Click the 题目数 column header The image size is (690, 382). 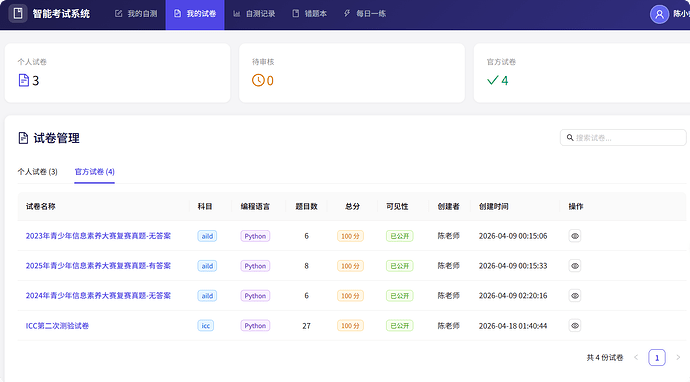point(306,206)
